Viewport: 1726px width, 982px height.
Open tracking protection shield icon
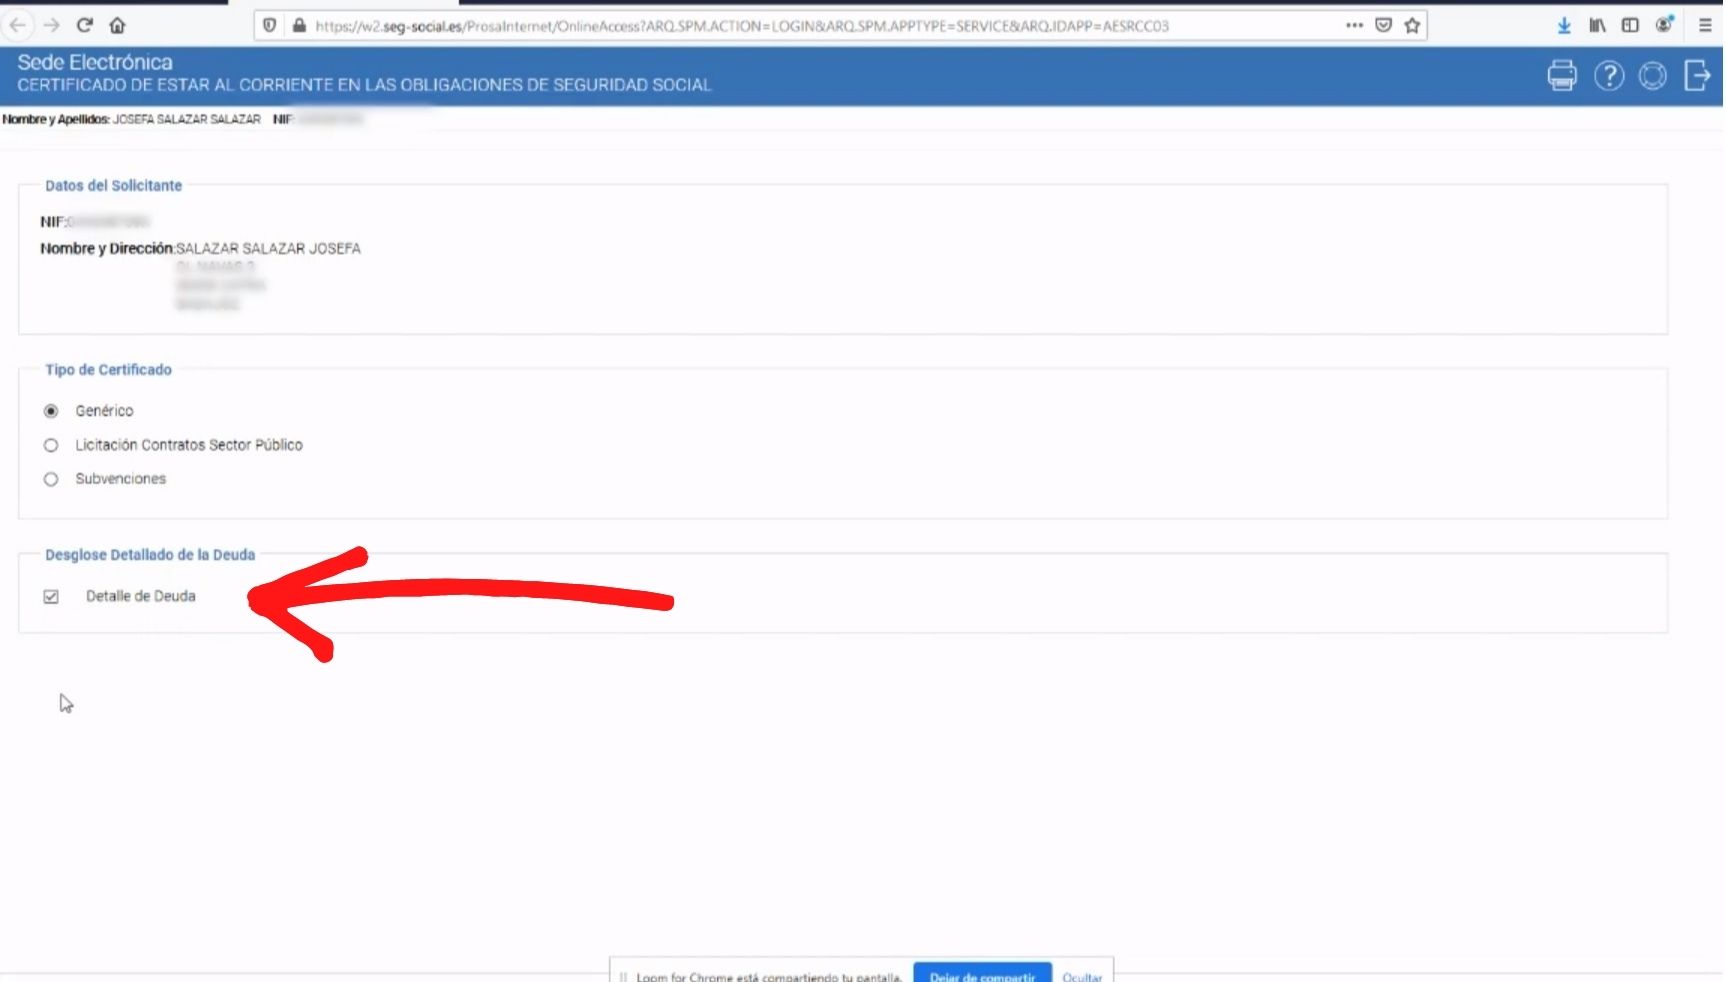[x=269, y=25]
